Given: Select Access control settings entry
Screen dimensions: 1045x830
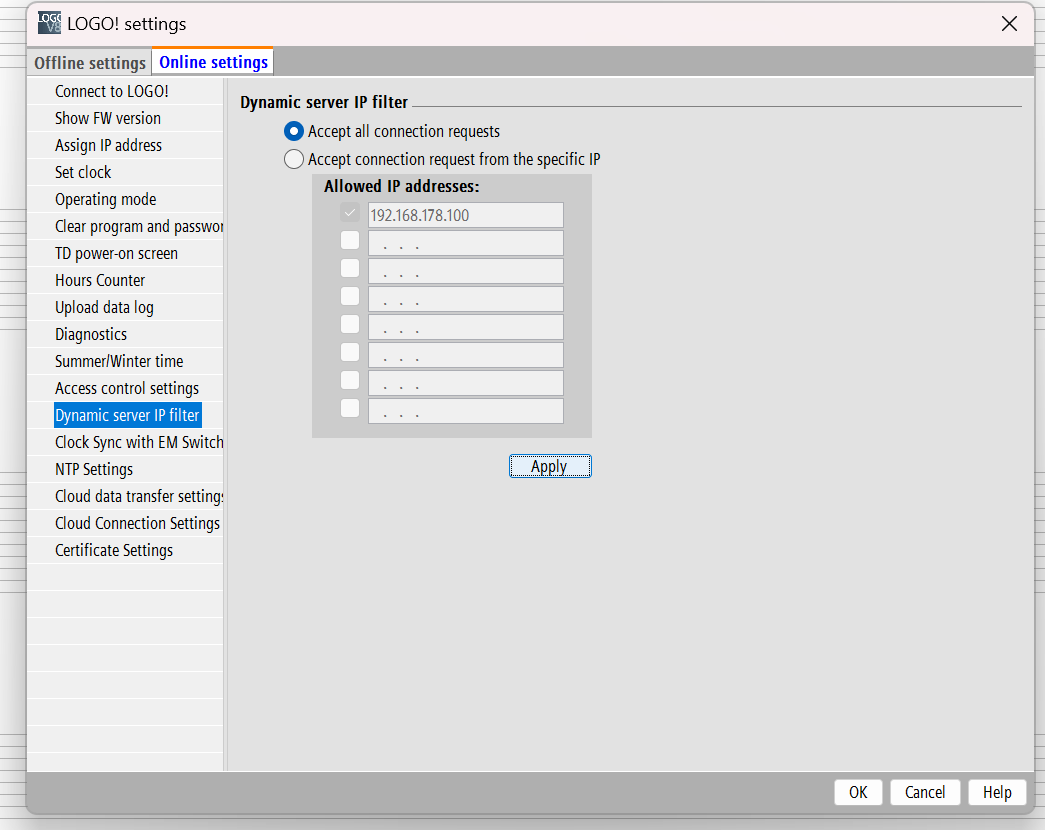Looking at the screenshot, I should click(x=125, y=388).
